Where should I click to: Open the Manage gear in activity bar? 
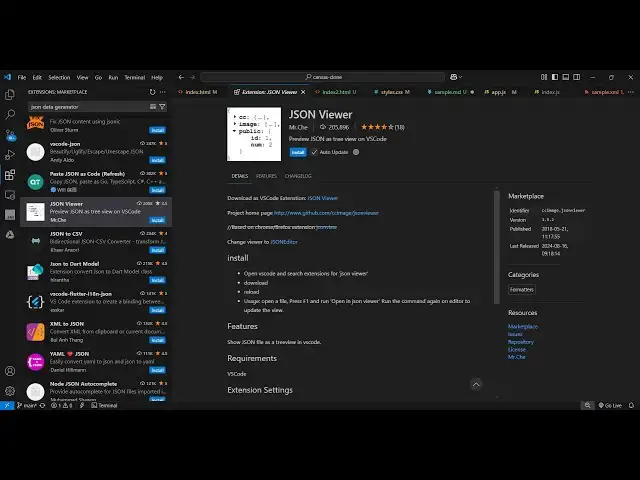tap(10, 391)
